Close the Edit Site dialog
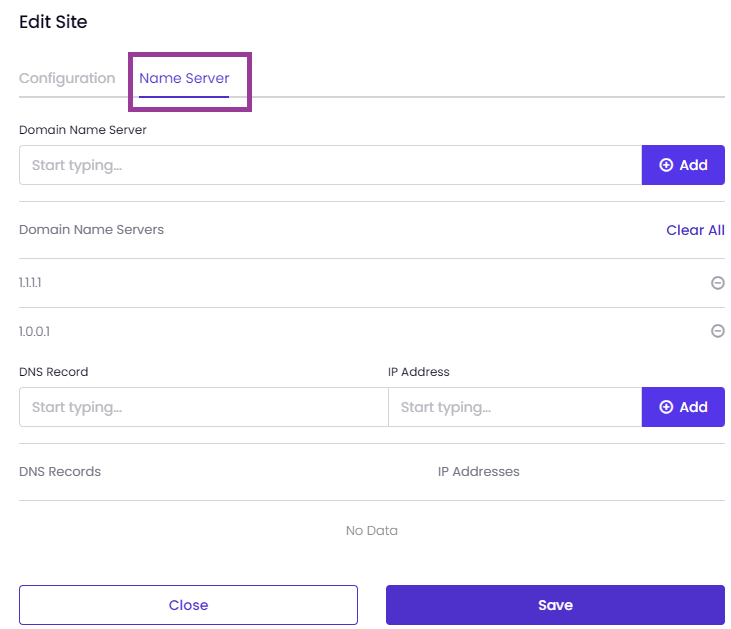The height and width of the screenshot is (629, 731). (188, 605)
